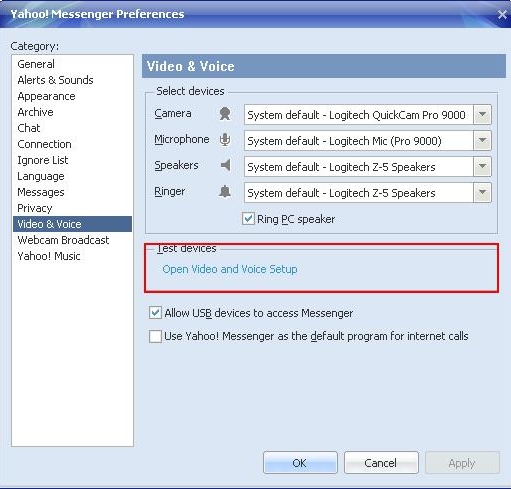Select the Ignore List category
Viewport: 511px width, 489px height.
tap(43, 160)
